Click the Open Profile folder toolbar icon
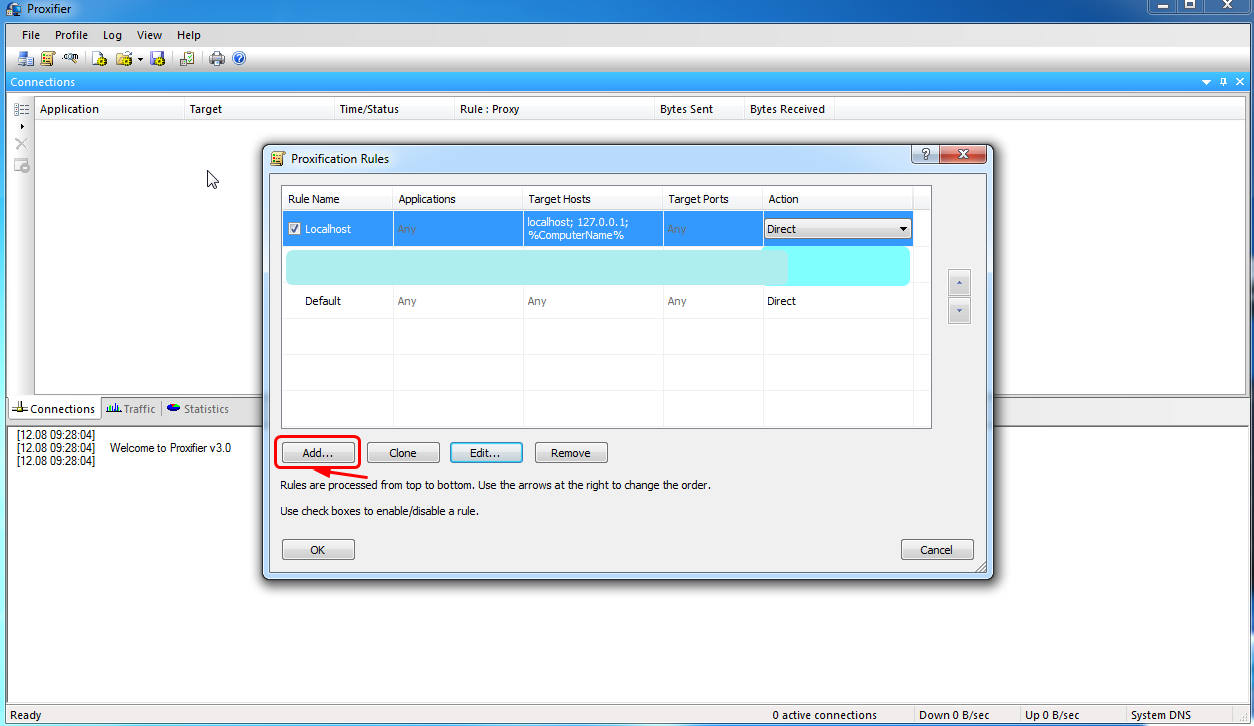This screenshot has width=1254, height=726. coord(124,59)
